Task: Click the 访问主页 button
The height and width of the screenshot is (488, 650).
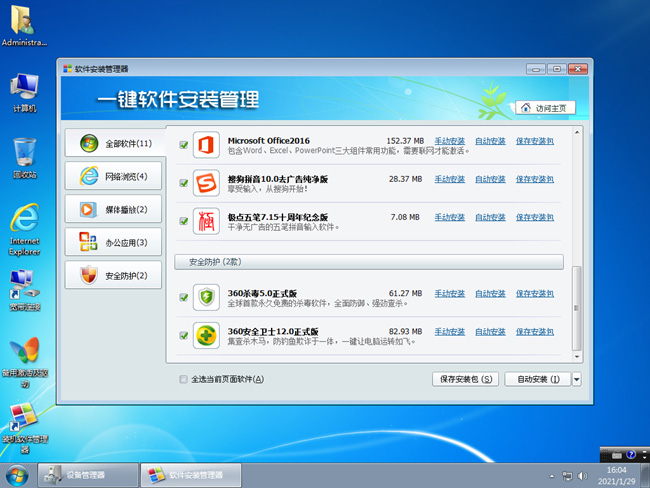Action: (546, 108)
